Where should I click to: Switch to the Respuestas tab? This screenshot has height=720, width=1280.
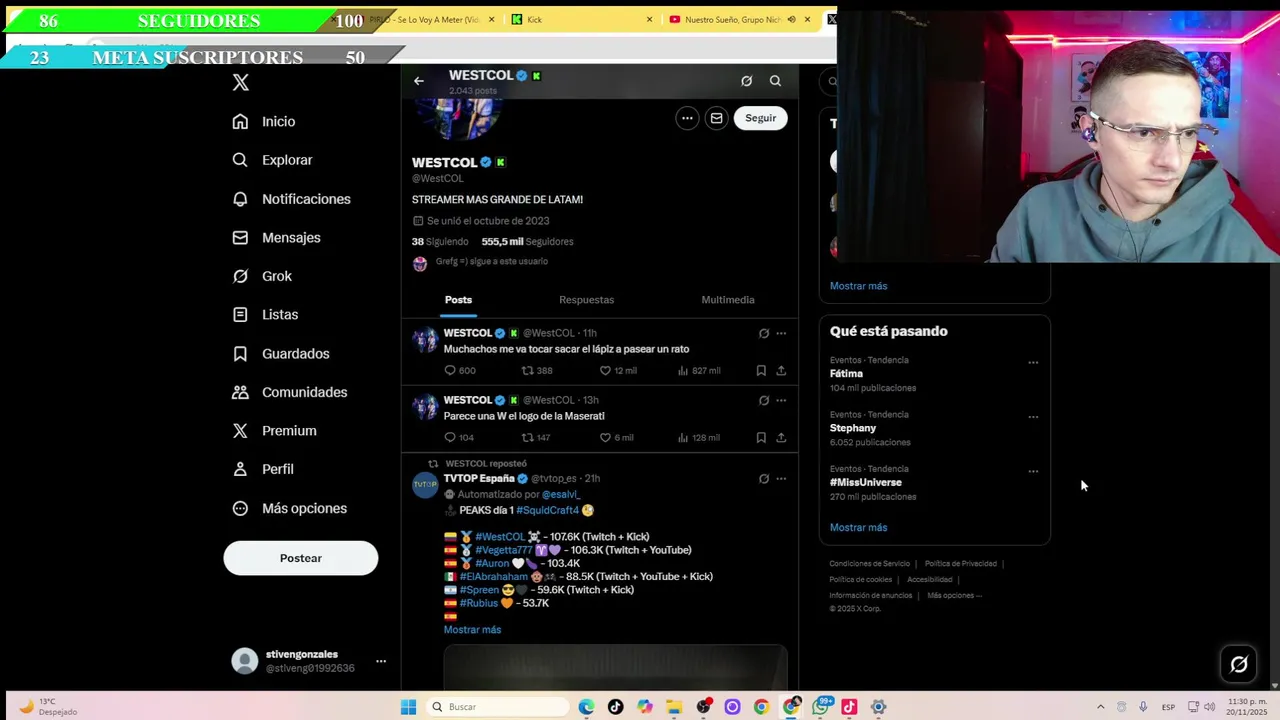coord(586,300)
